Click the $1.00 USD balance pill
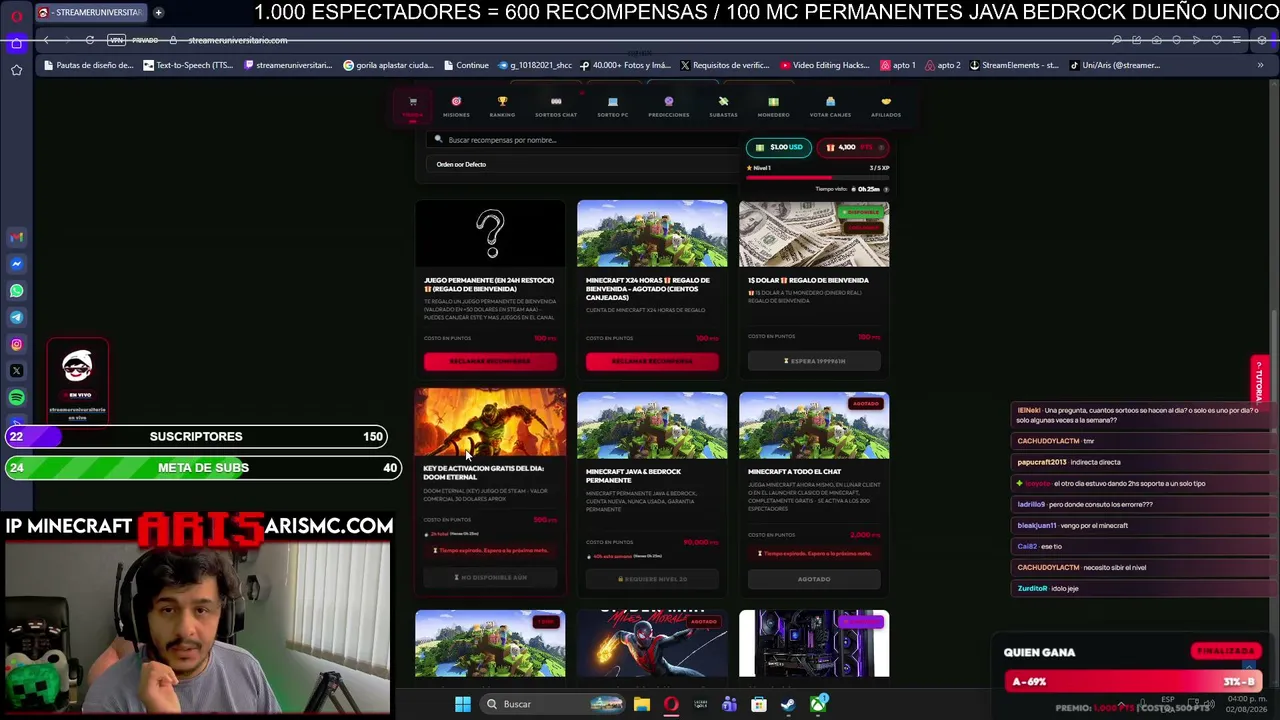 point(779,148)
